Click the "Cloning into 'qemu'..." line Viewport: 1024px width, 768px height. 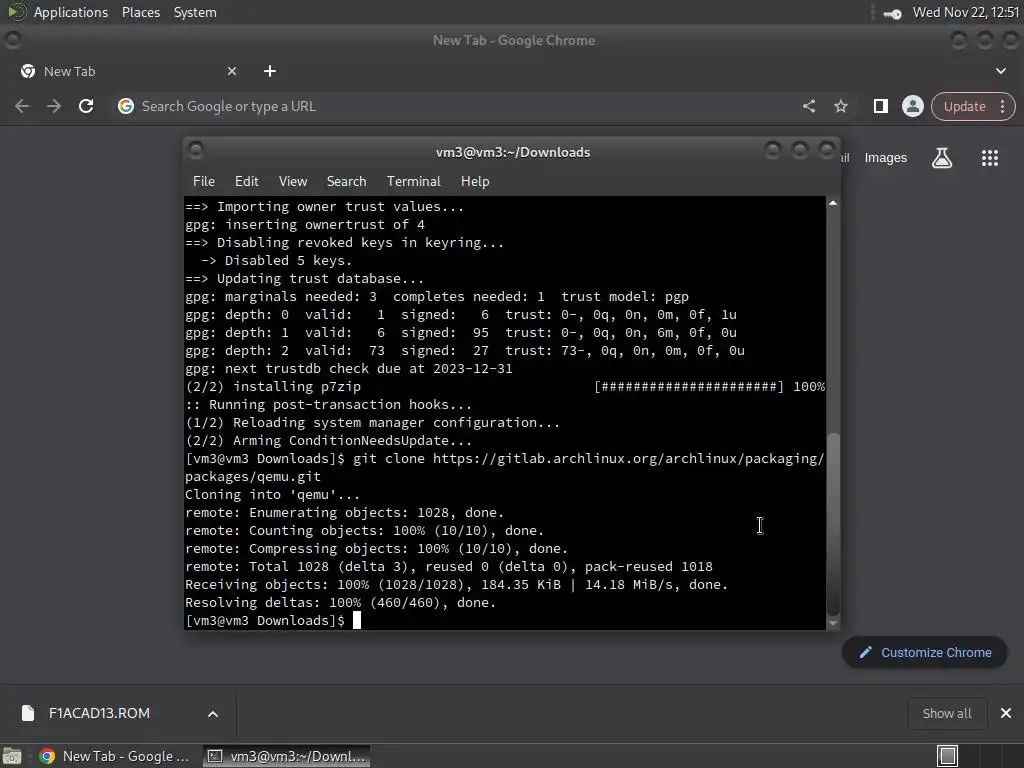tap(272, 494)
